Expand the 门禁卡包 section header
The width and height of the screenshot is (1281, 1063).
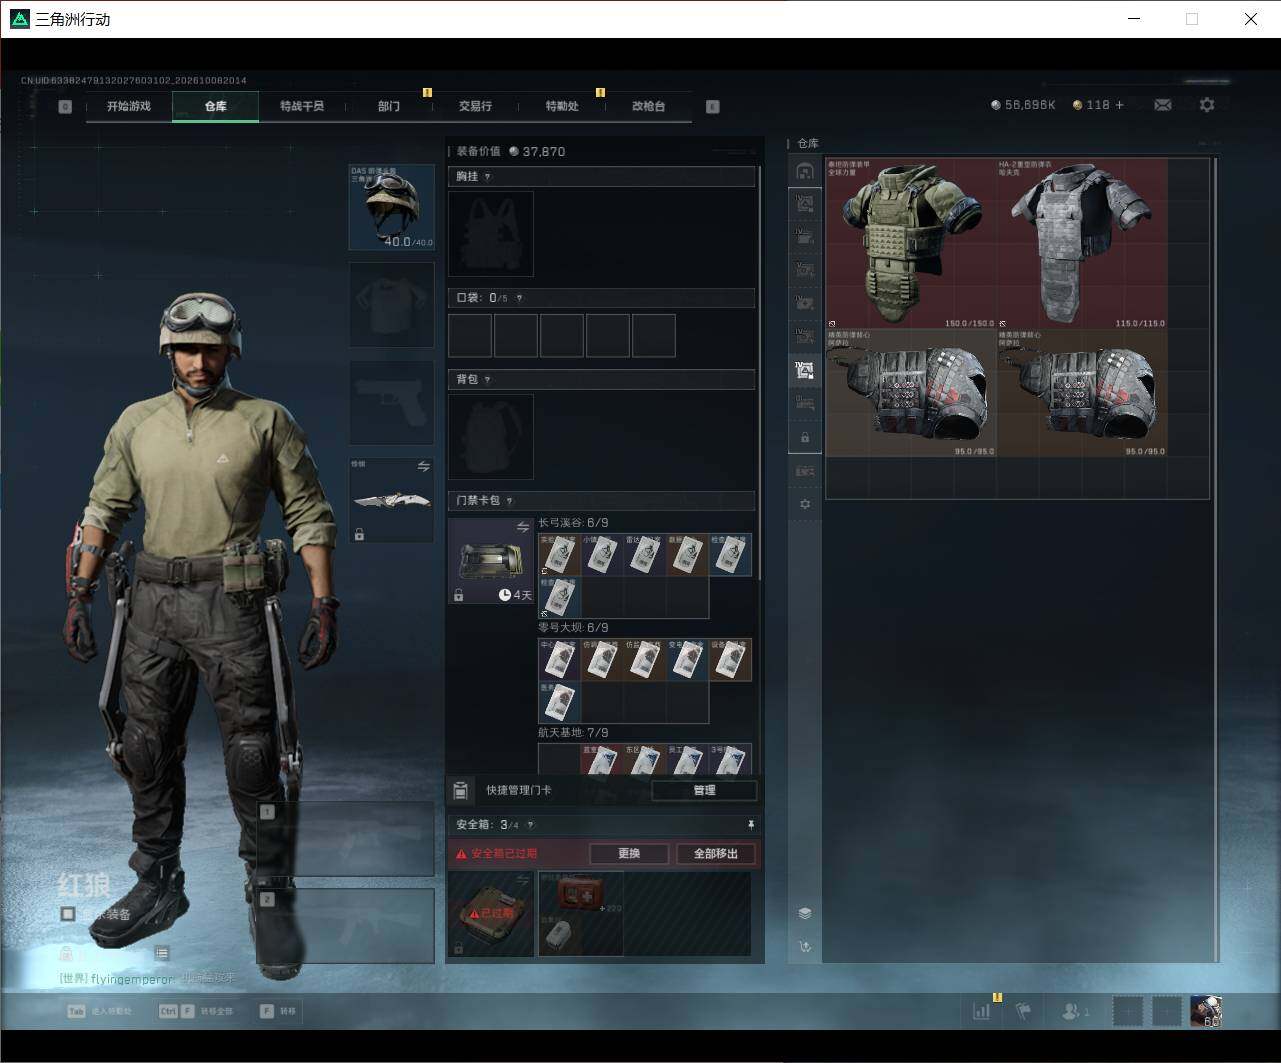pyautogui.click(x=601, y=500)
